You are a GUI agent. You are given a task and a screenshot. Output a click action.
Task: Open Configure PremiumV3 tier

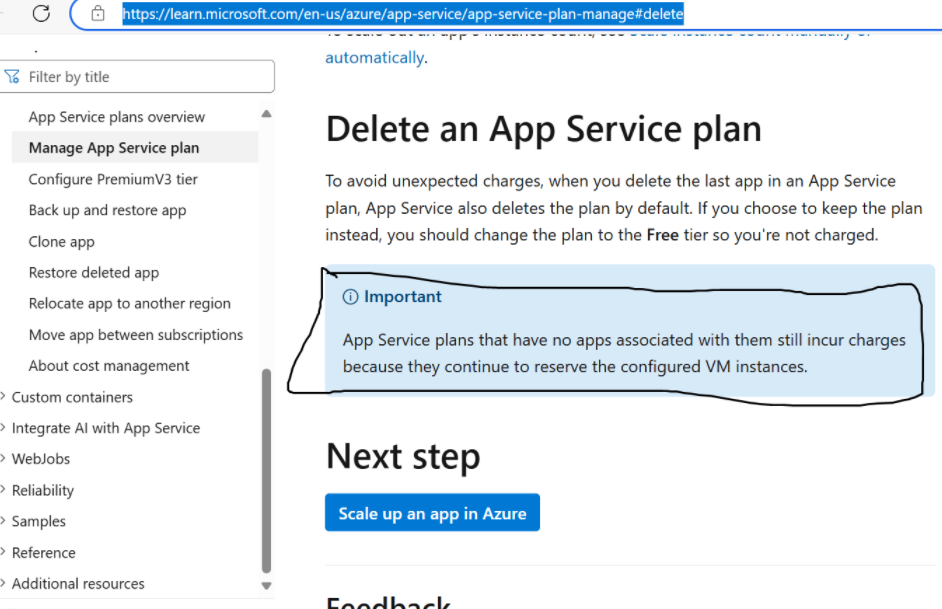point(113,179)
